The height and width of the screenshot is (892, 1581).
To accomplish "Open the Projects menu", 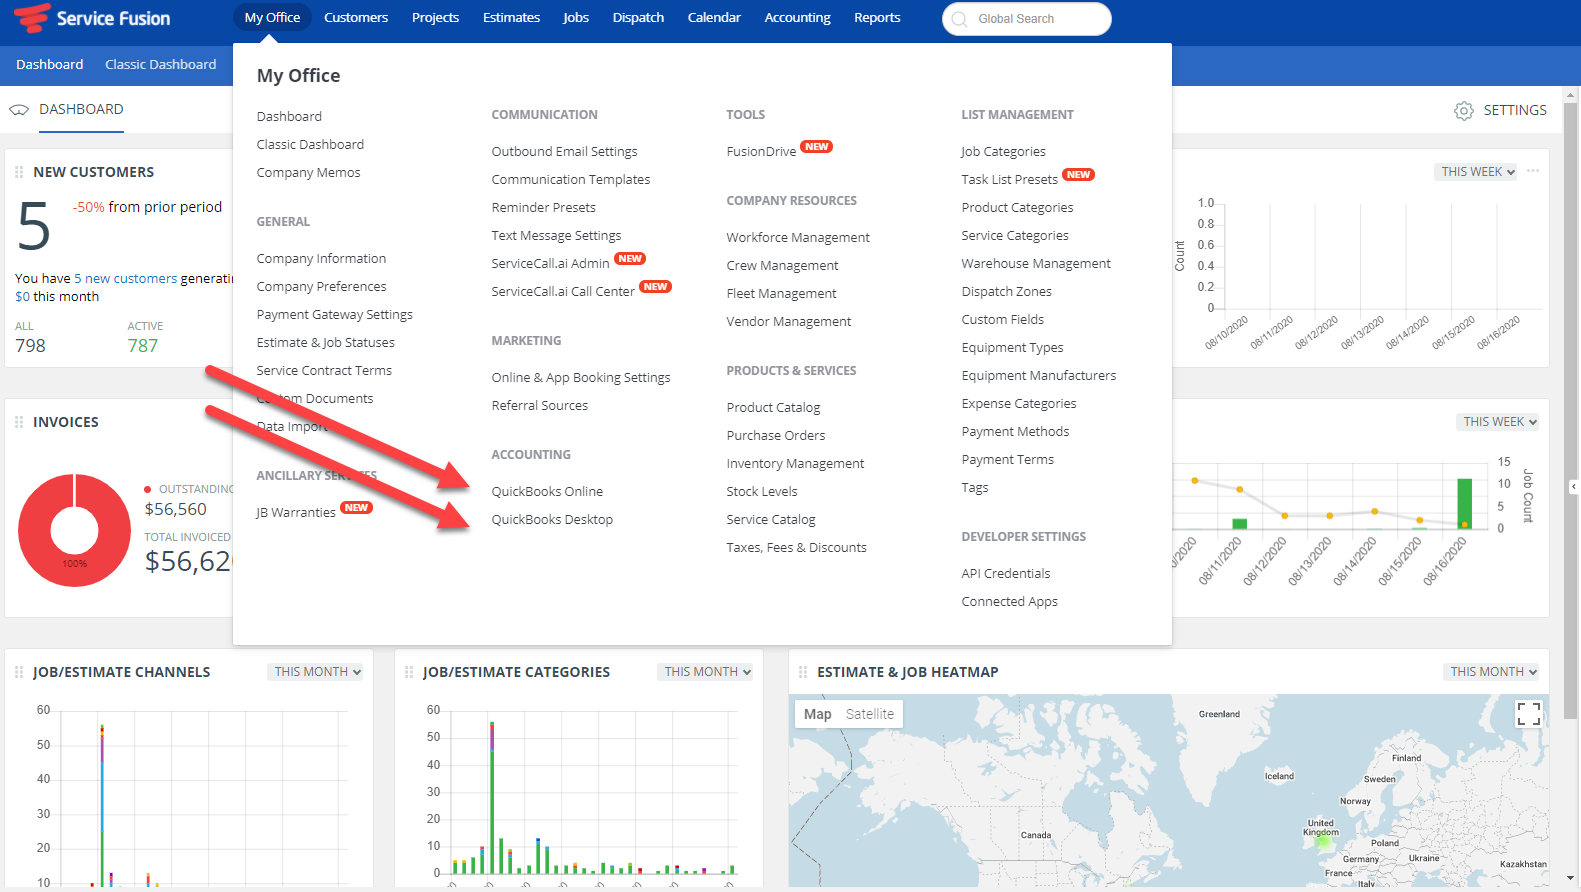I will click(435, 18).
